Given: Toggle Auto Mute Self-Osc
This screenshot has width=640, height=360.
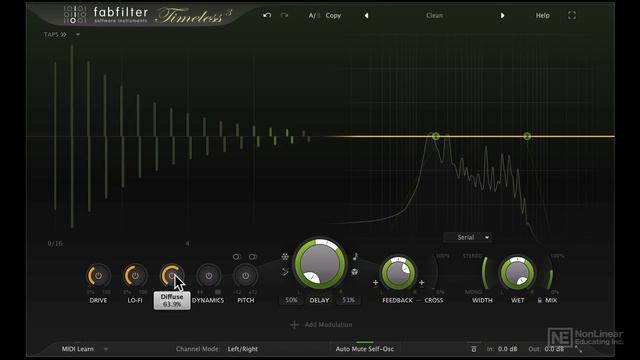Looking at the screenshot, I should [x=364, y=349].
